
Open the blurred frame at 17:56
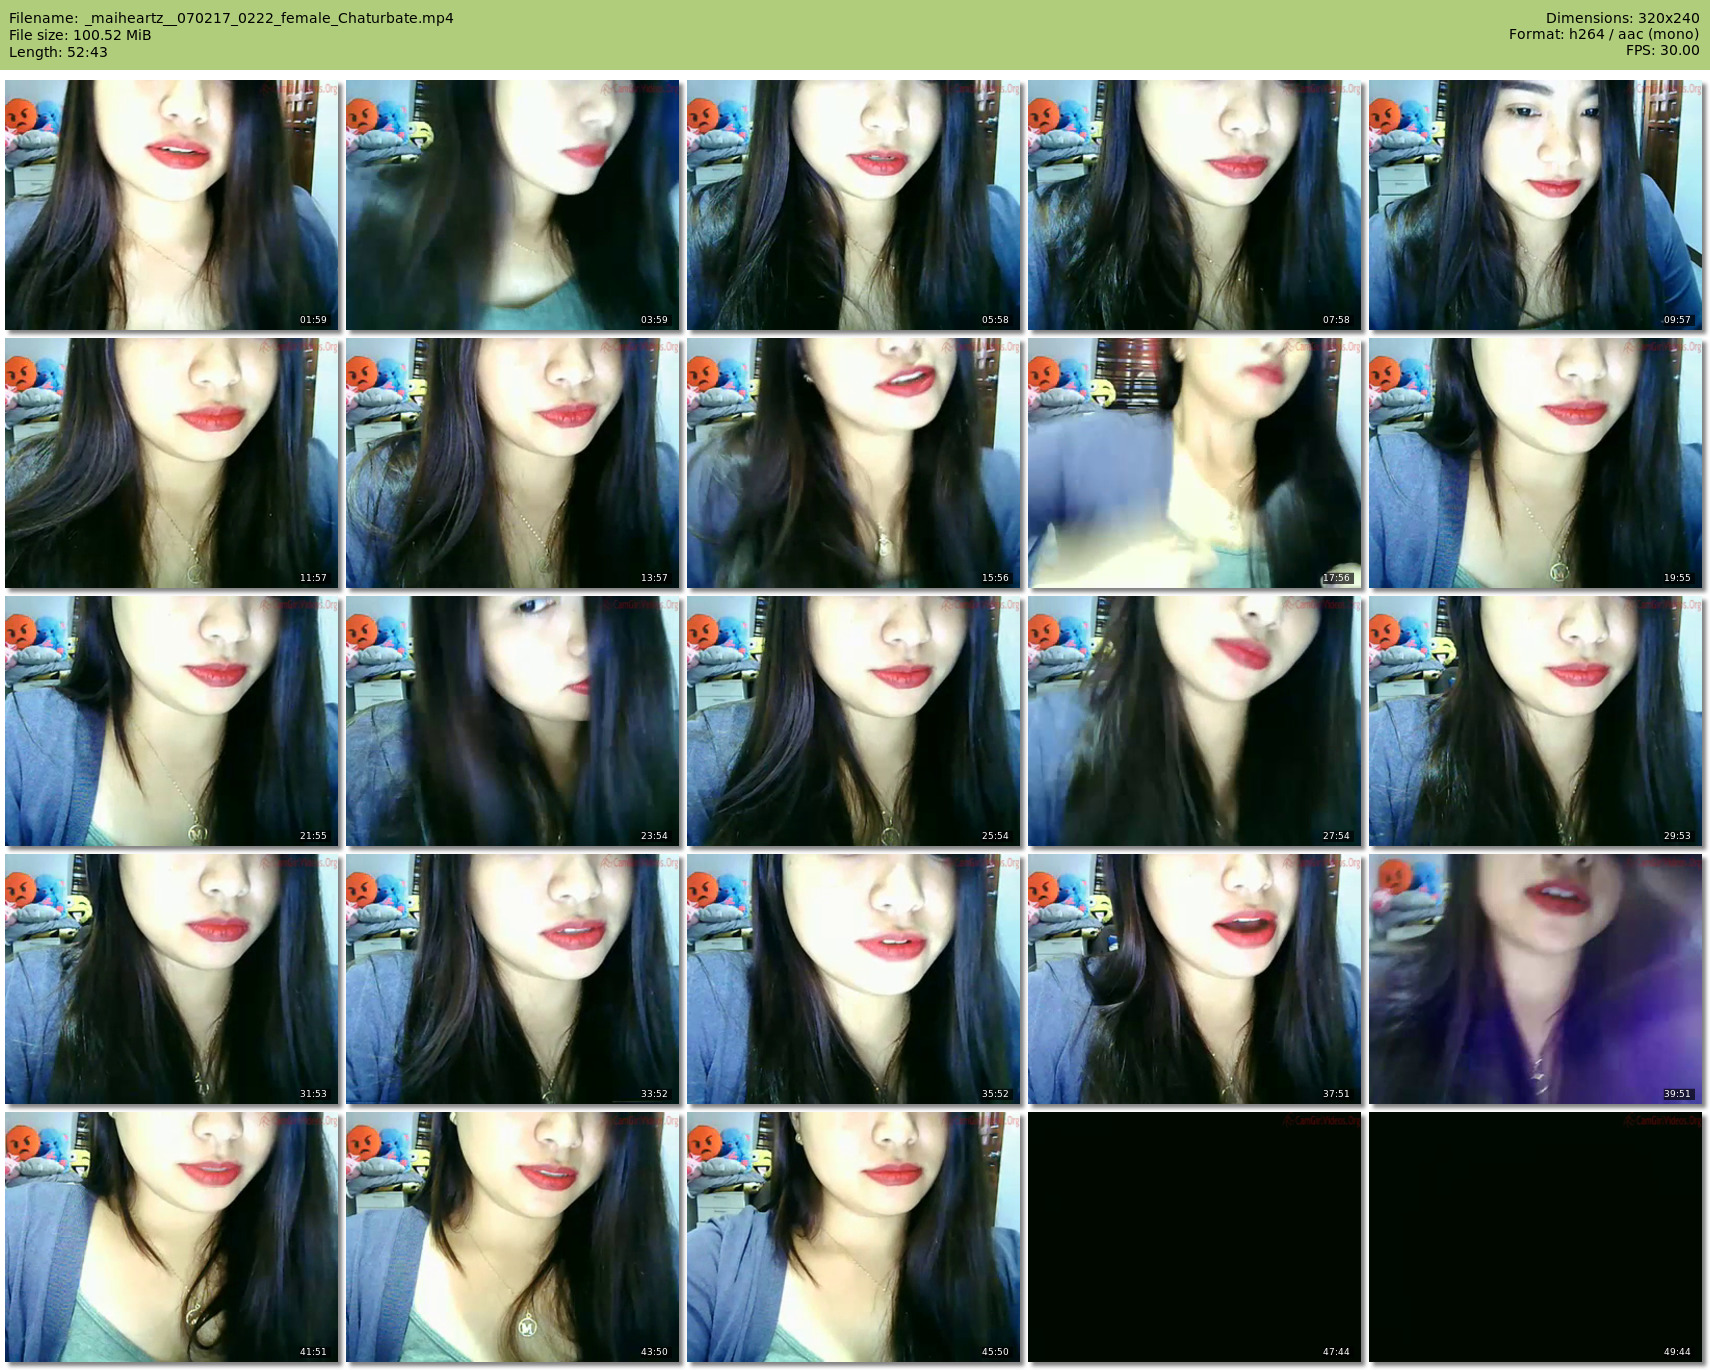pos(1194,463)
